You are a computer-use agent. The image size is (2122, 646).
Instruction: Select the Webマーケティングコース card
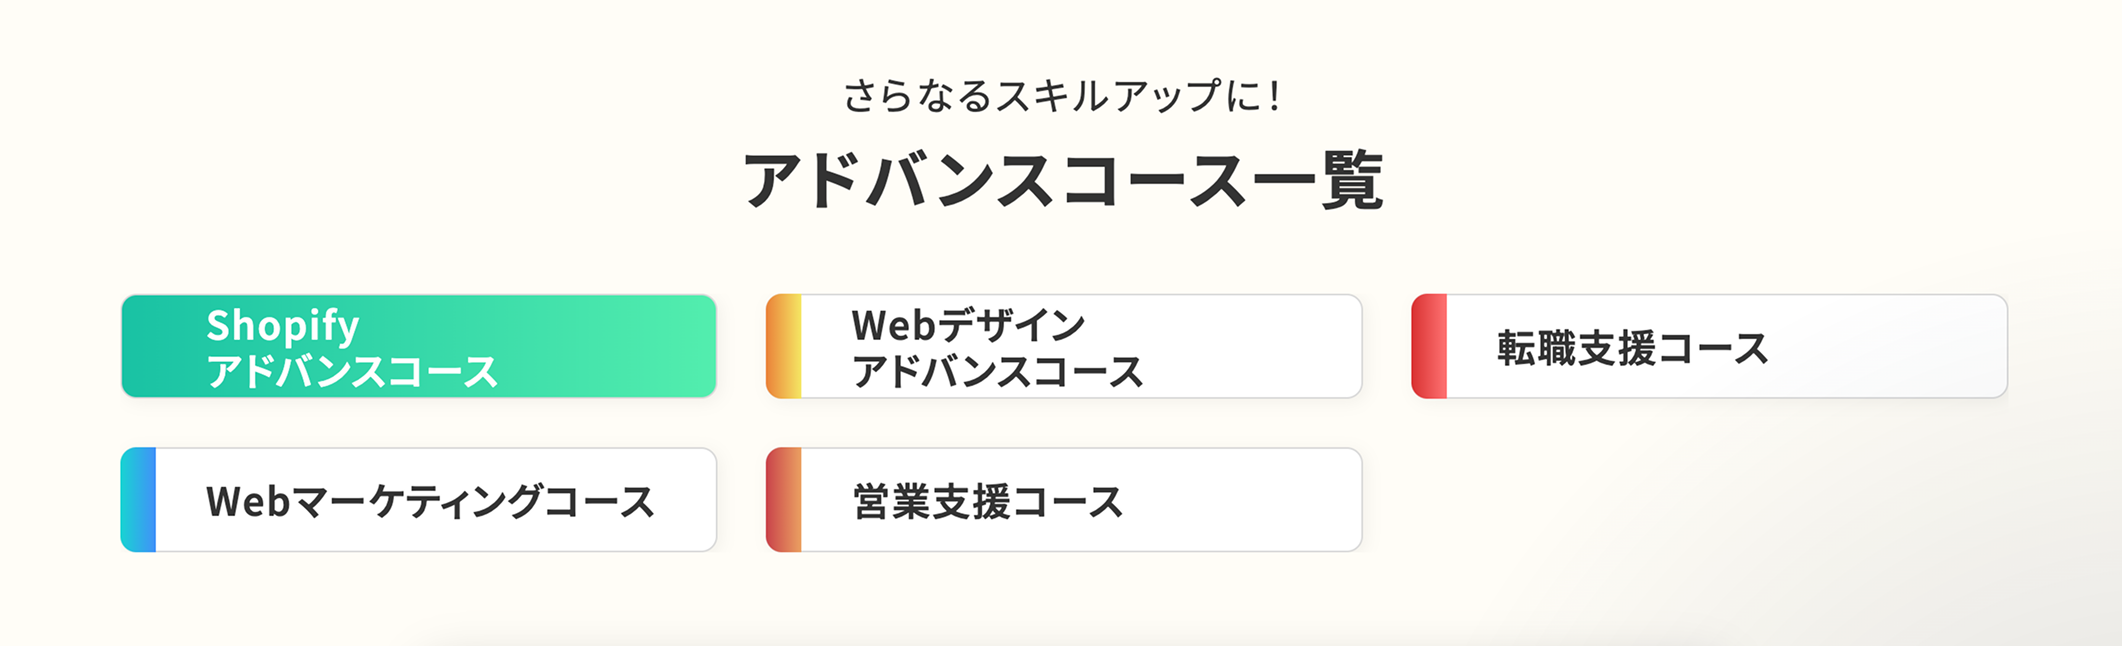pyautogui.click(x=419, y=500)
